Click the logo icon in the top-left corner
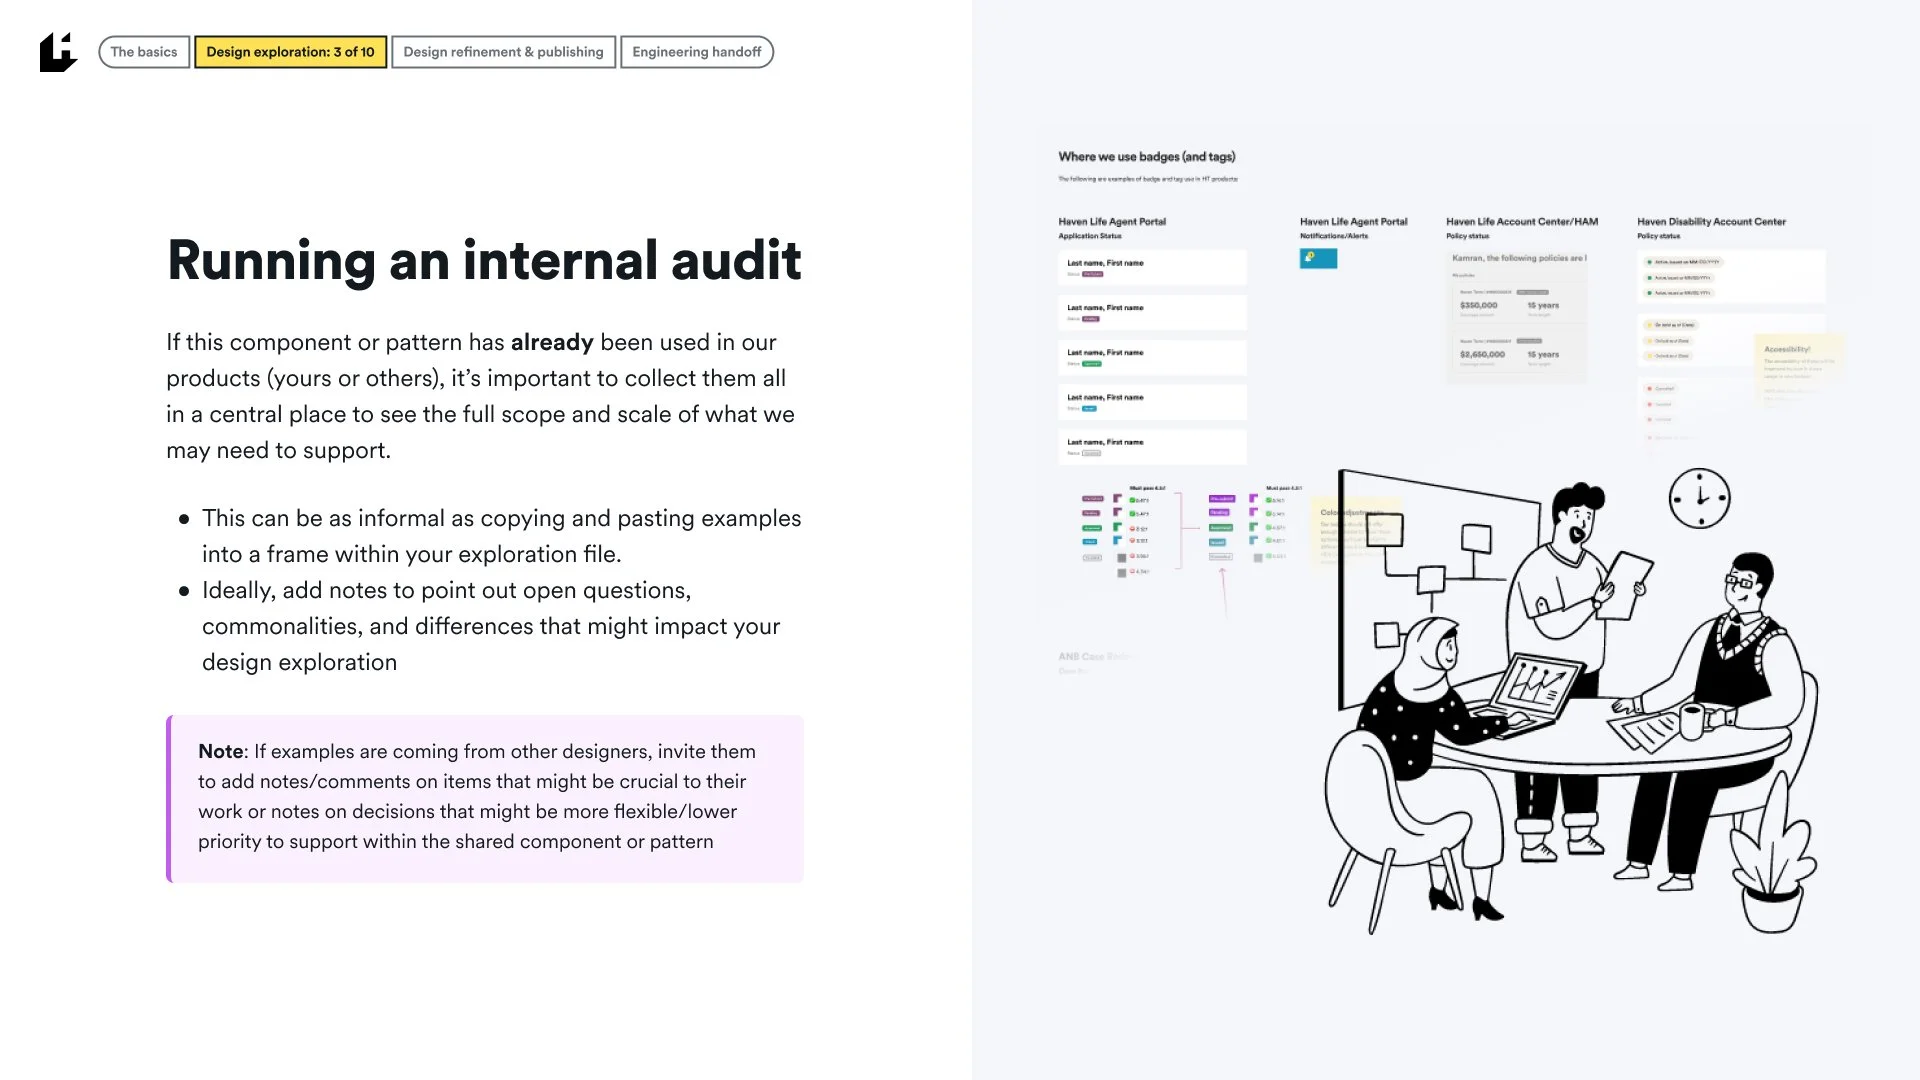This screenshot has height=1080, width=1920. 60,52
